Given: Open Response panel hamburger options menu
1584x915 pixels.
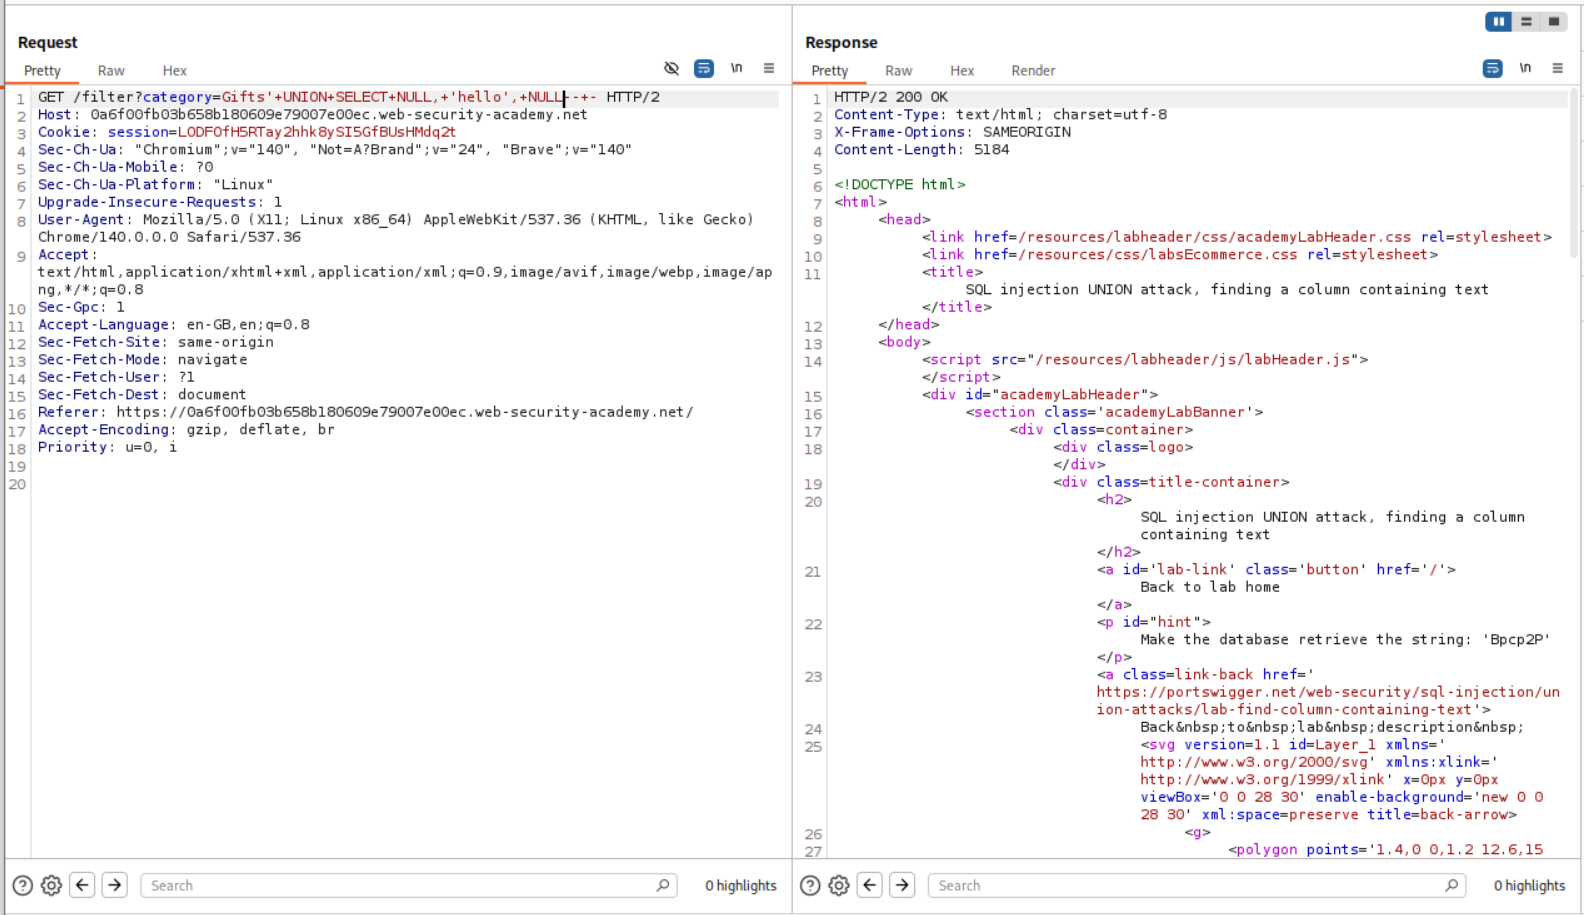Looking at the screenshot, I should pyautogui.click(x=1557, y=69).
